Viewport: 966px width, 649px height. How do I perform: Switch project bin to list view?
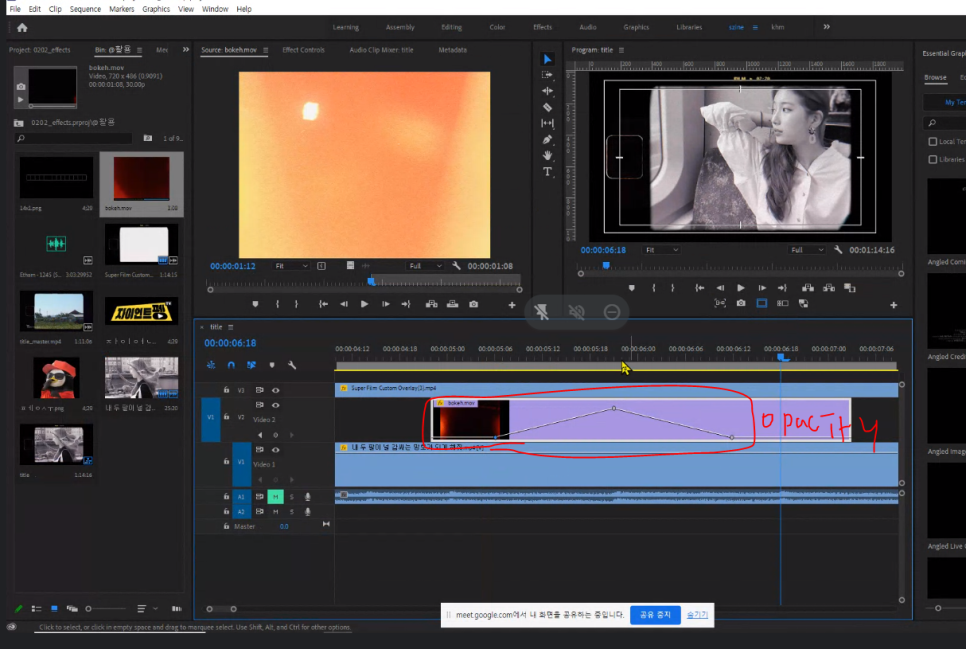tap(36, 609)
